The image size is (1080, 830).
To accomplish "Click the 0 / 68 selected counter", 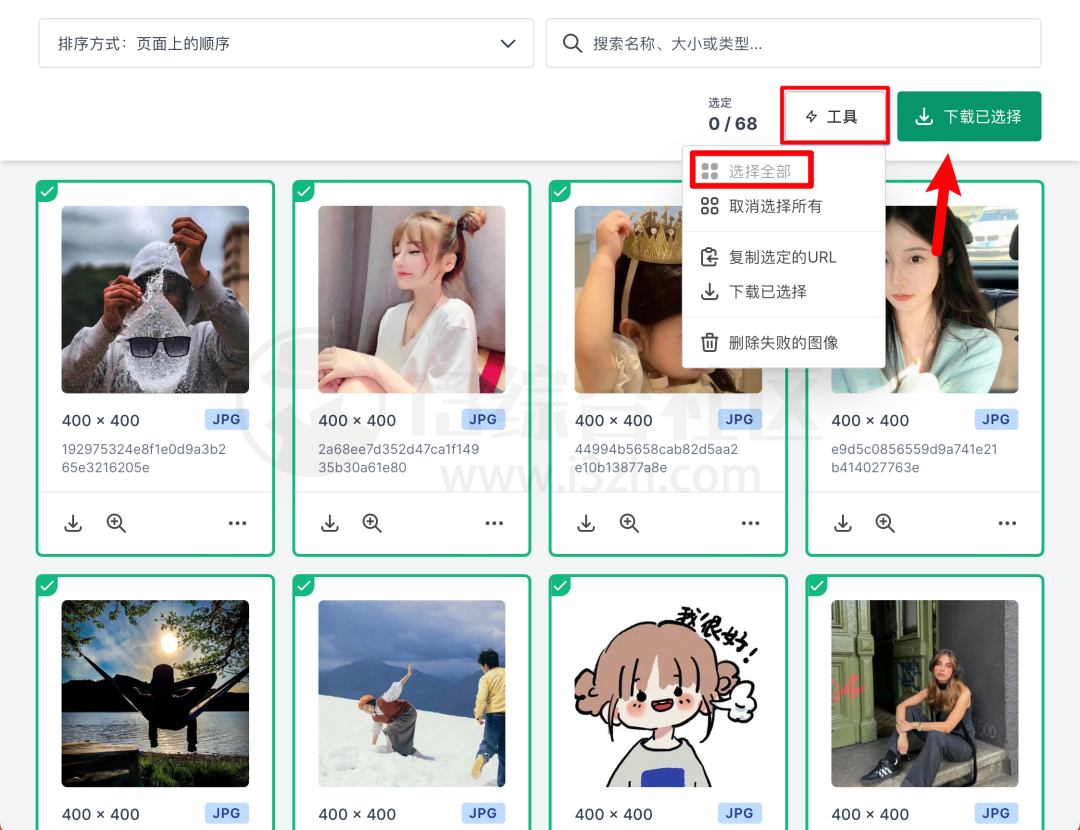I will pos(733,123).
